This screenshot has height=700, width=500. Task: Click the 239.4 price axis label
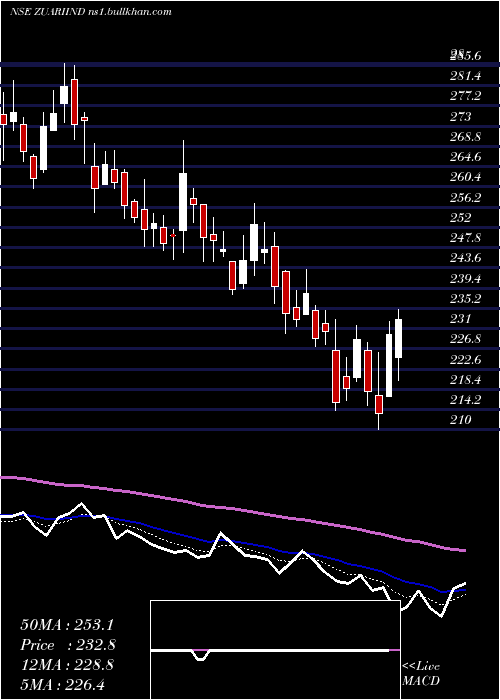(x=465, y=279)
